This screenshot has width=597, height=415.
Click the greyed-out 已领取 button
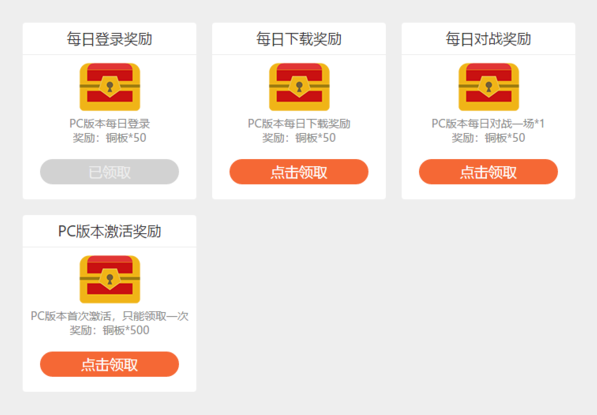109,172
